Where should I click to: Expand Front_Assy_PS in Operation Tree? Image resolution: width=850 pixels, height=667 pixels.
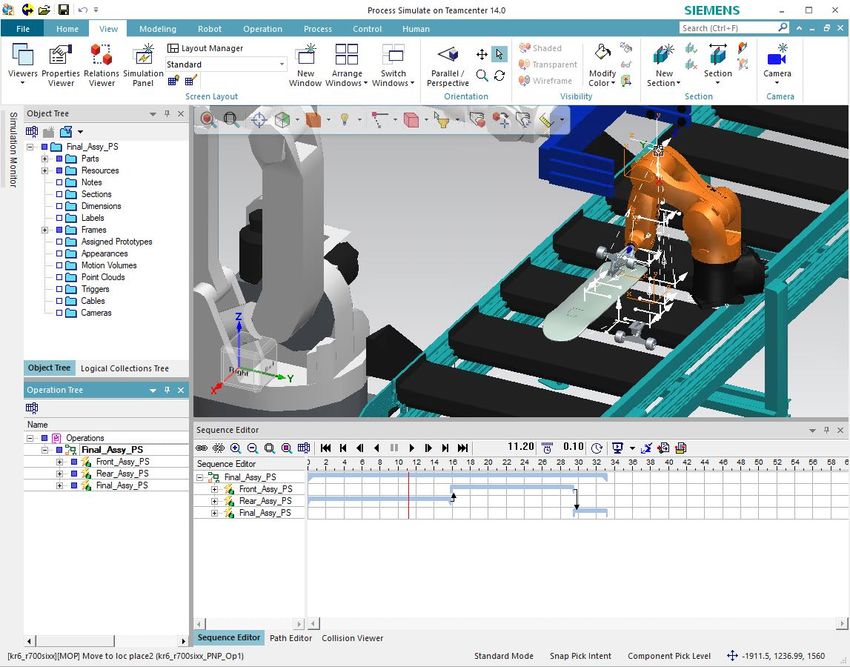click(x=59, y=462)
